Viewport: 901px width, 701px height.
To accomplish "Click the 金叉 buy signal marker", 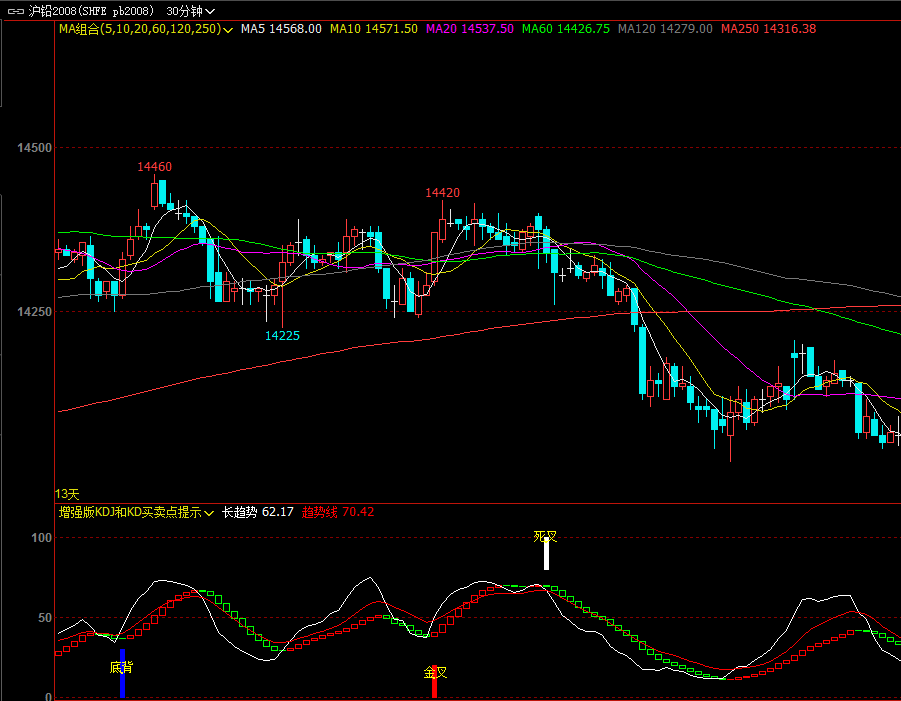I will click(x=435, y=672).
